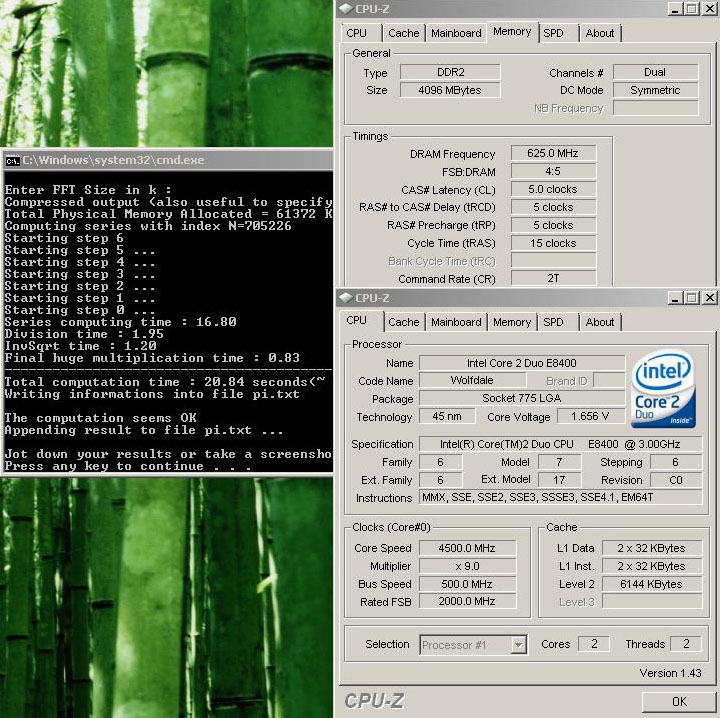This screenshot has width=720, height=718.
Task: Click the 5 clocks RAS# Precharge value
Action: (553, 225)
